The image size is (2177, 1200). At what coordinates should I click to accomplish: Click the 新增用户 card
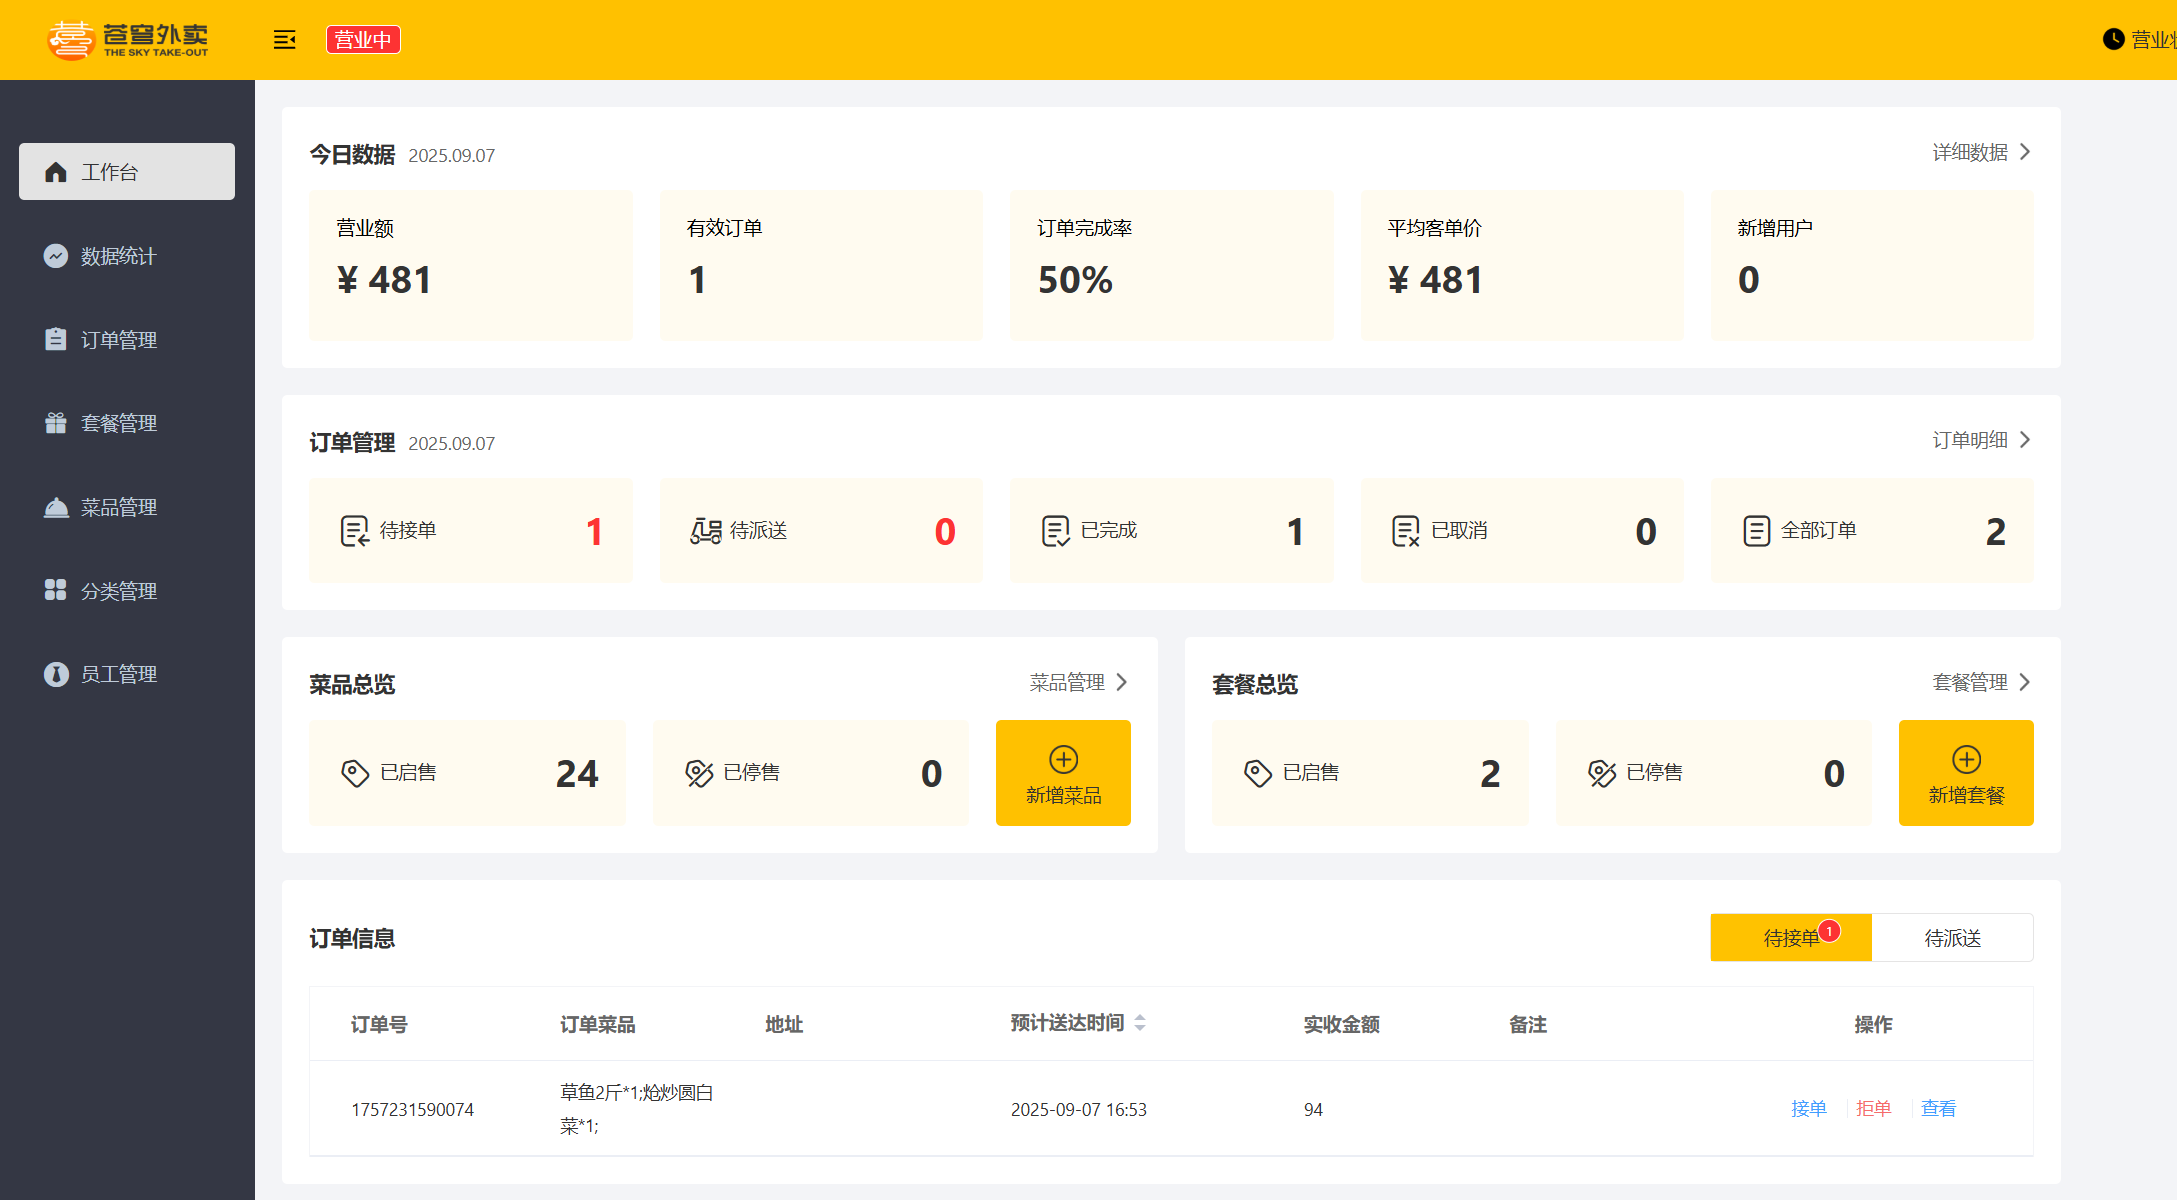[1872, 265]
